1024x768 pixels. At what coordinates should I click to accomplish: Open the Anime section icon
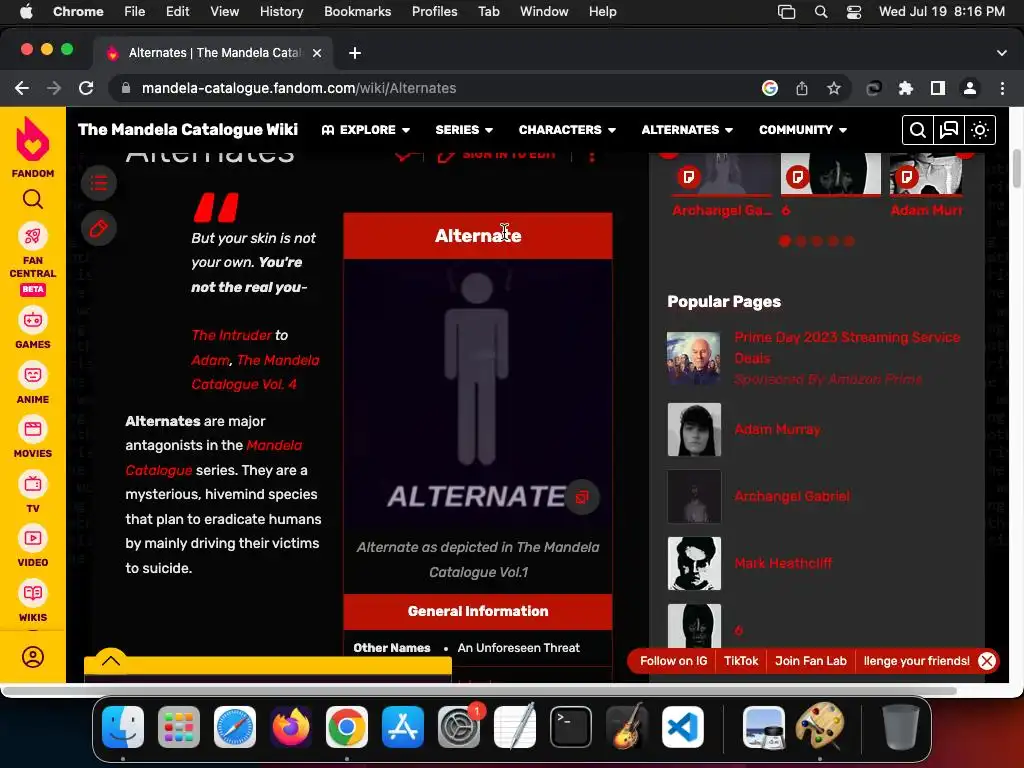33,375
